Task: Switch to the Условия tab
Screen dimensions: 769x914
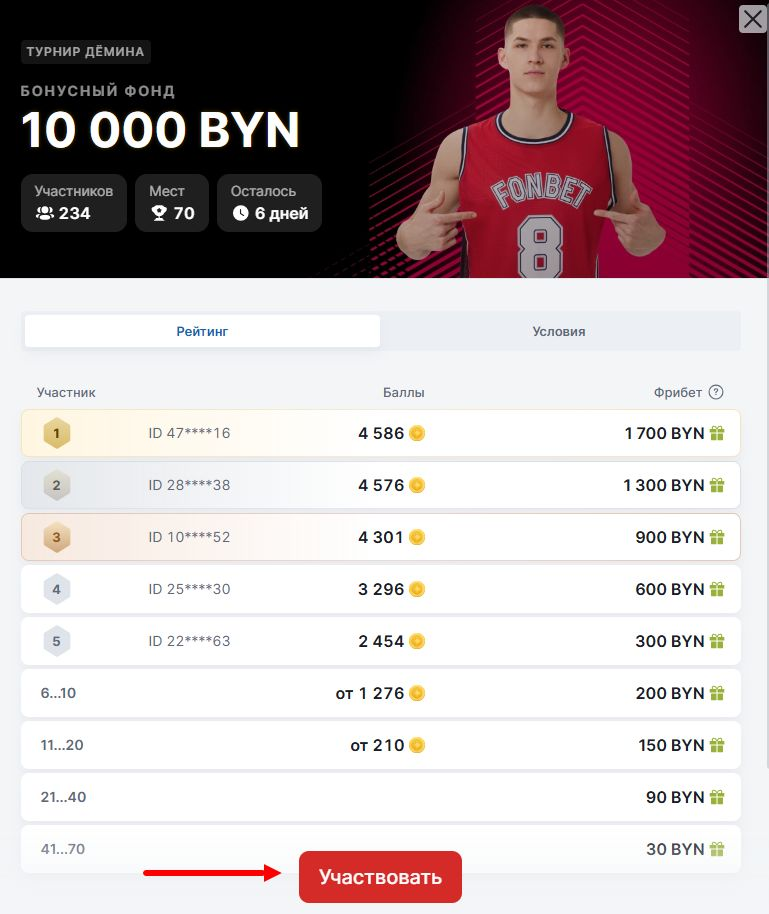Action: point(559,331)
